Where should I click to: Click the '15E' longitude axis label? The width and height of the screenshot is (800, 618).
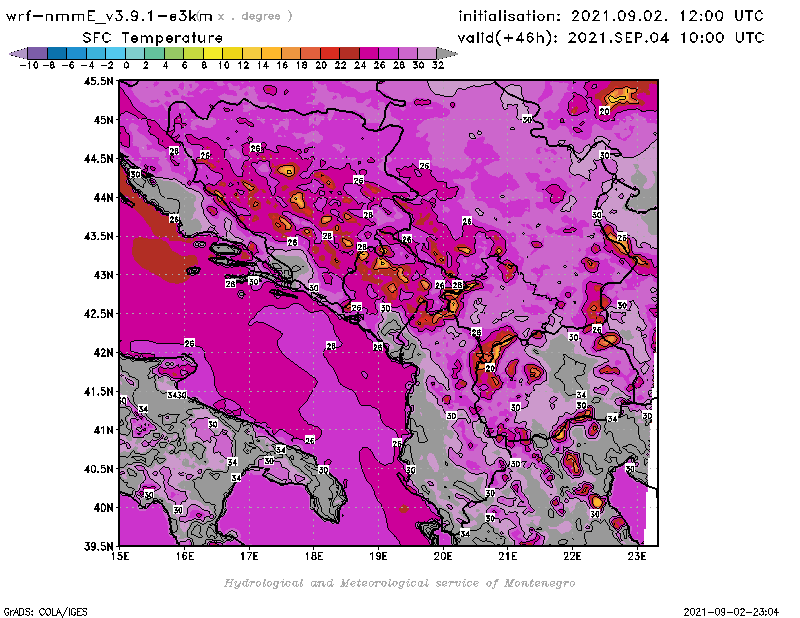[x=119, y=556]
